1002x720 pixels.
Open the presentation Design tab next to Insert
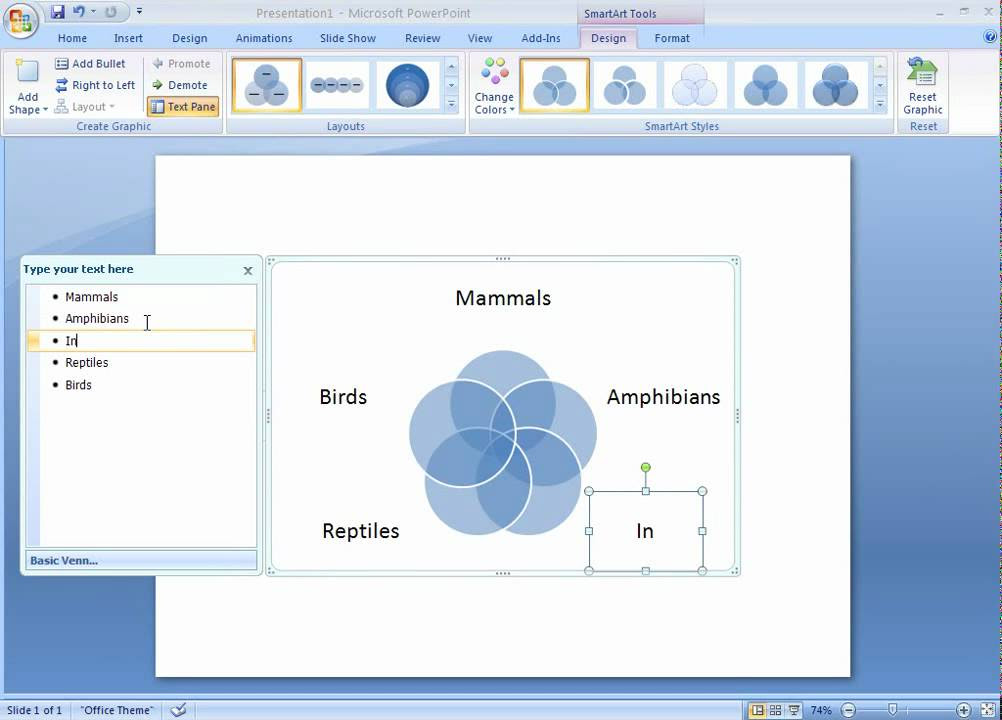tap(190, 38)
